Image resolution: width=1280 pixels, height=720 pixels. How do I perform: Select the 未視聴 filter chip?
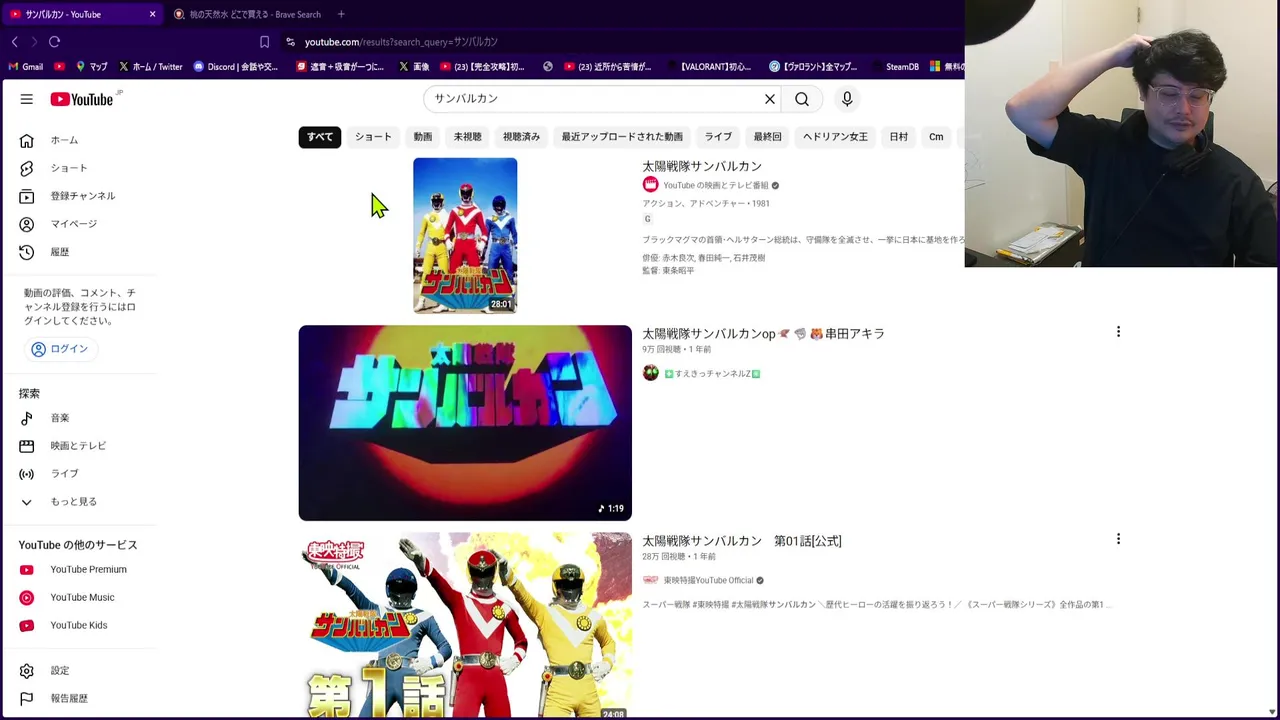point(467,137)
